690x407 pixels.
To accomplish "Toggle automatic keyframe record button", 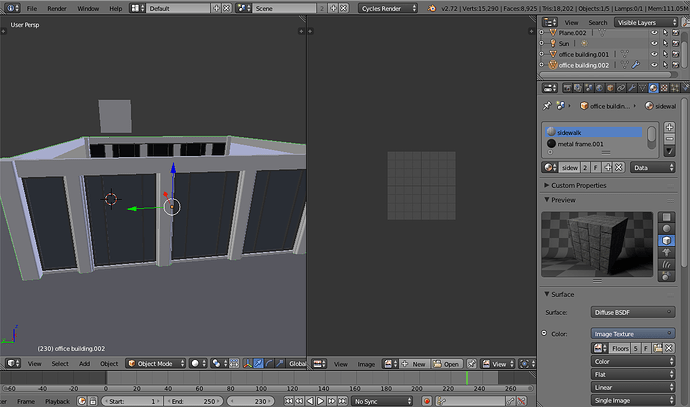I will pyautogui.click(x=426, y=401).
